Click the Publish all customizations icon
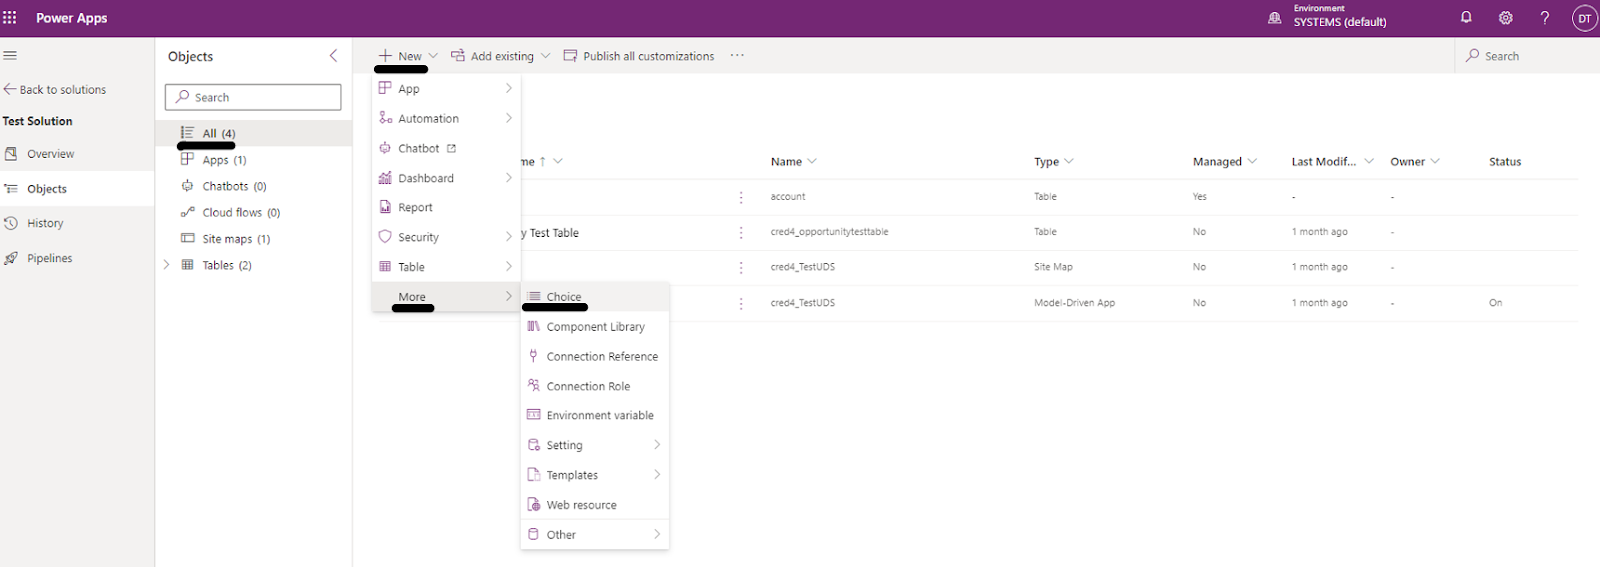This screenshot has width=1600, height=567. pos(570,56)
